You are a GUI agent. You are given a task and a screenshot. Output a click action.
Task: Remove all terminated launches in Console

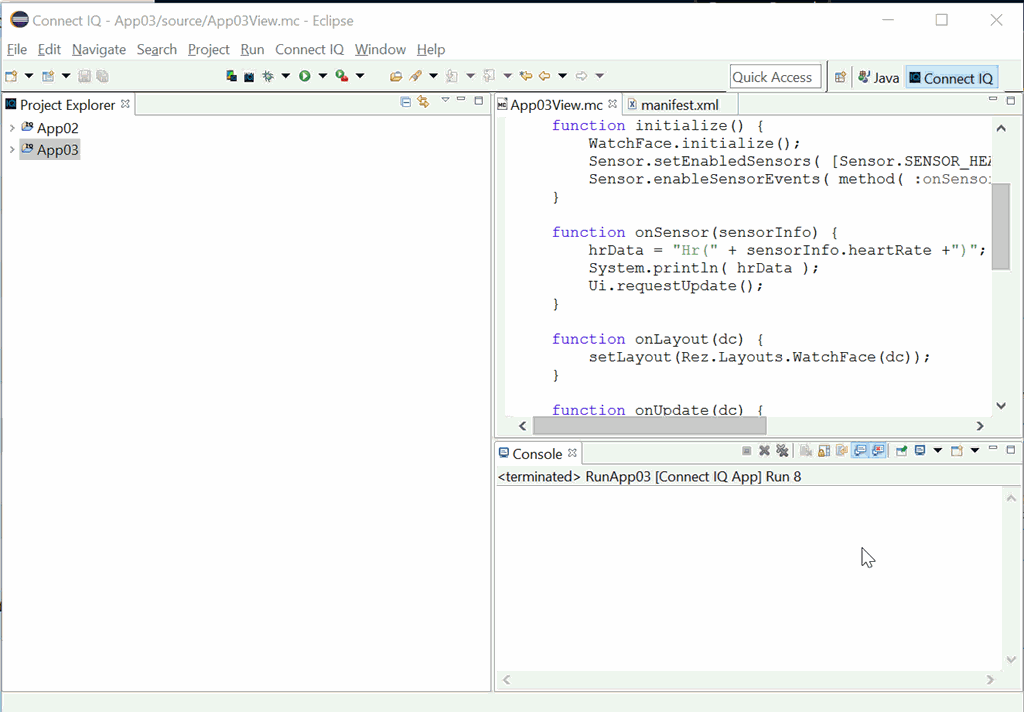[782, 452]
